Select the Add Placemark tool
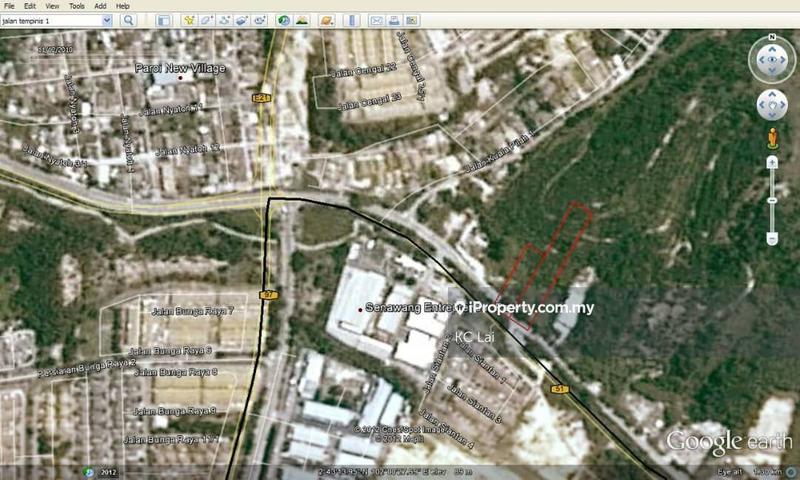 [186, 20]
